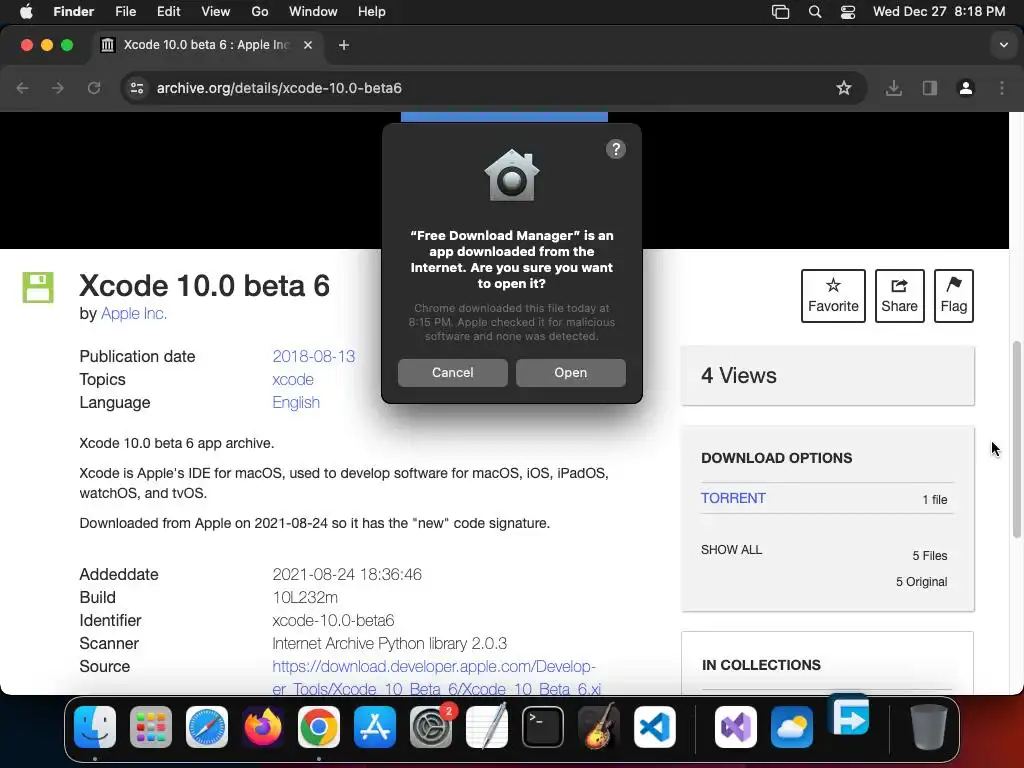This screenshot has width=1024, height=768.
Task: Open the Go menu
Action: 260,12
